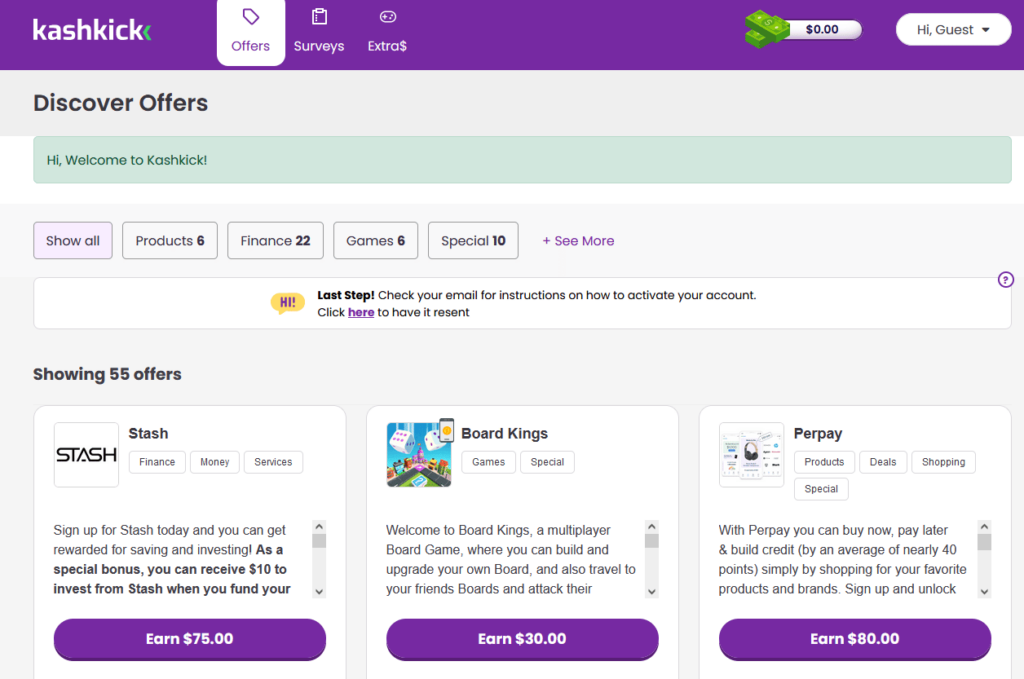Click the Services tag on Stash card
1024x679 pixels.
[273, 462]
